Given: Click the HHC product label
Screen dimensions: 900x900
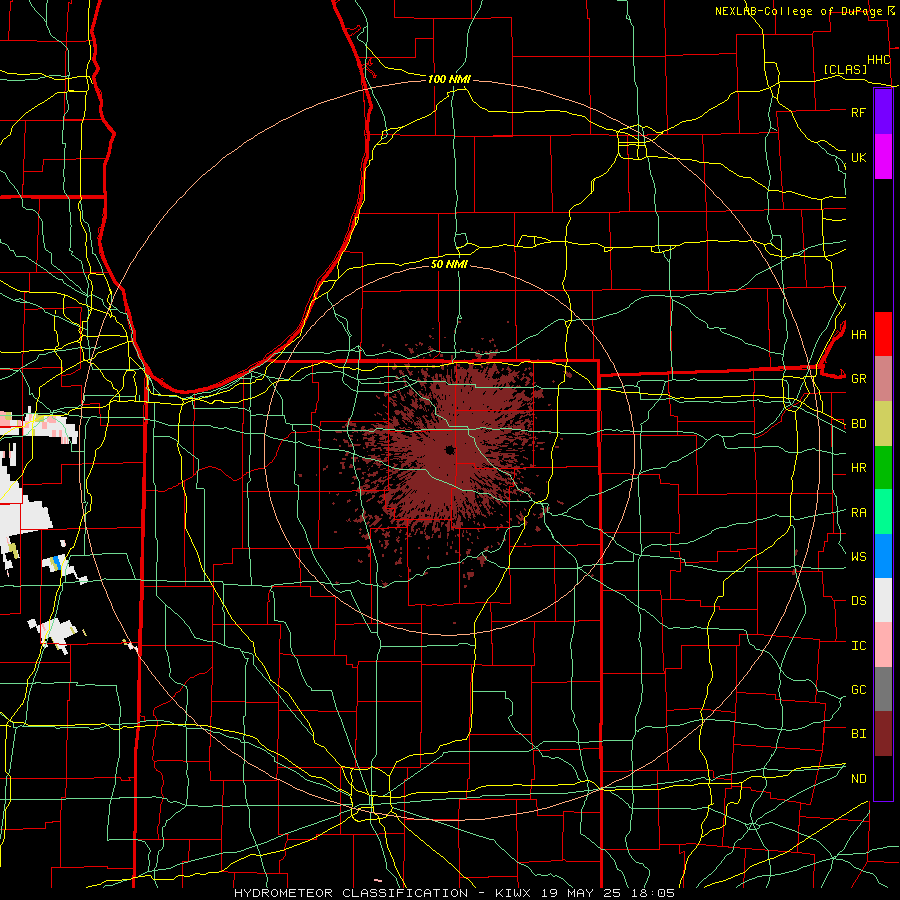Looking at the screenshot, I should 878,60.
